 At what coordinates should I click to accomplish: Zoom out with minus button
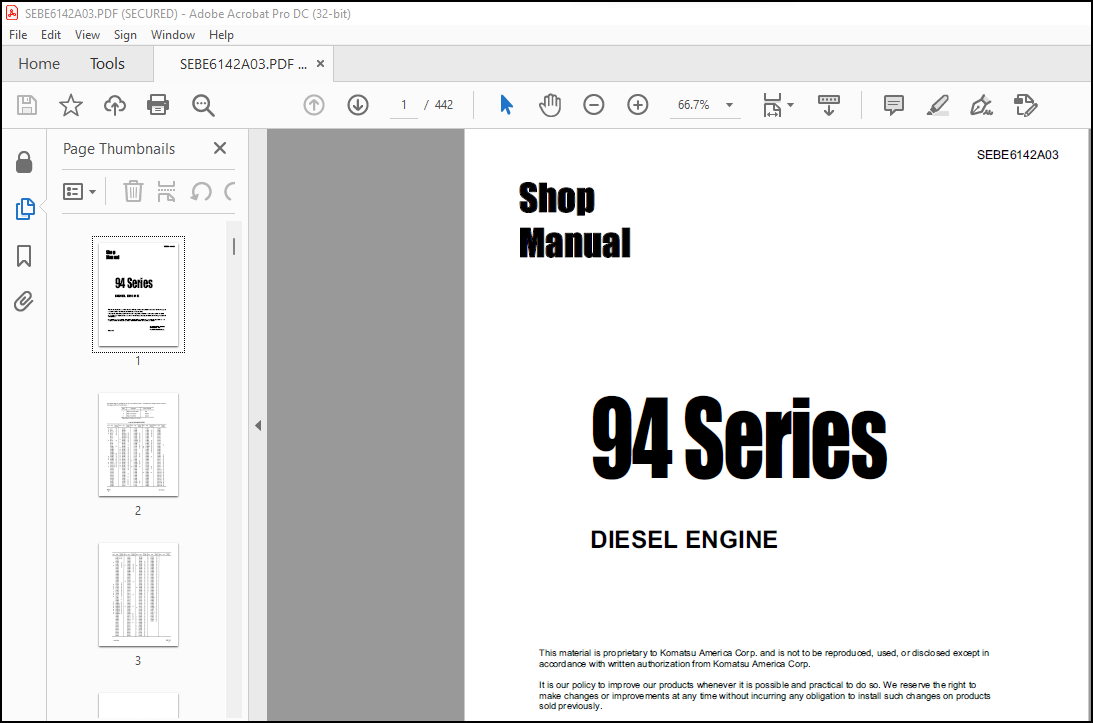(594, 105)
